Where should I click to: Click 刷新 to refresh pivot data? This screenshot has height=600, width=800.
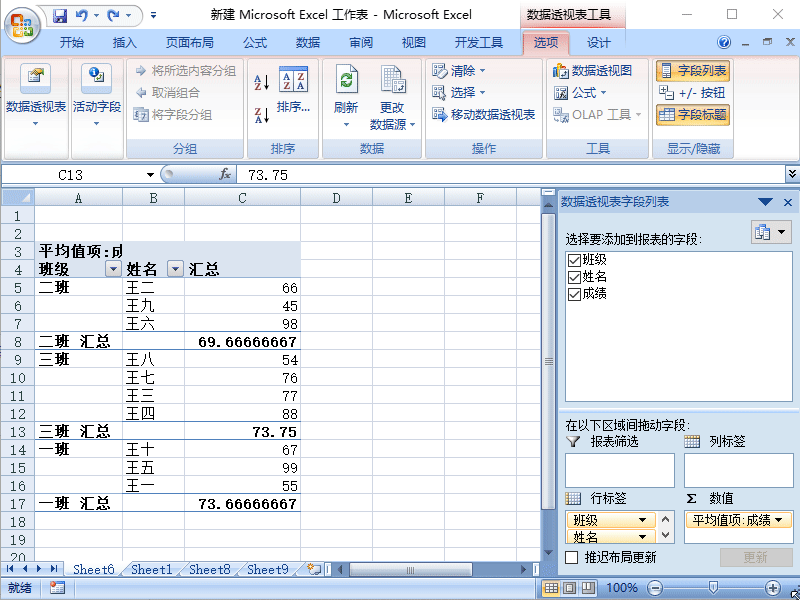click(x=346, y=95)
